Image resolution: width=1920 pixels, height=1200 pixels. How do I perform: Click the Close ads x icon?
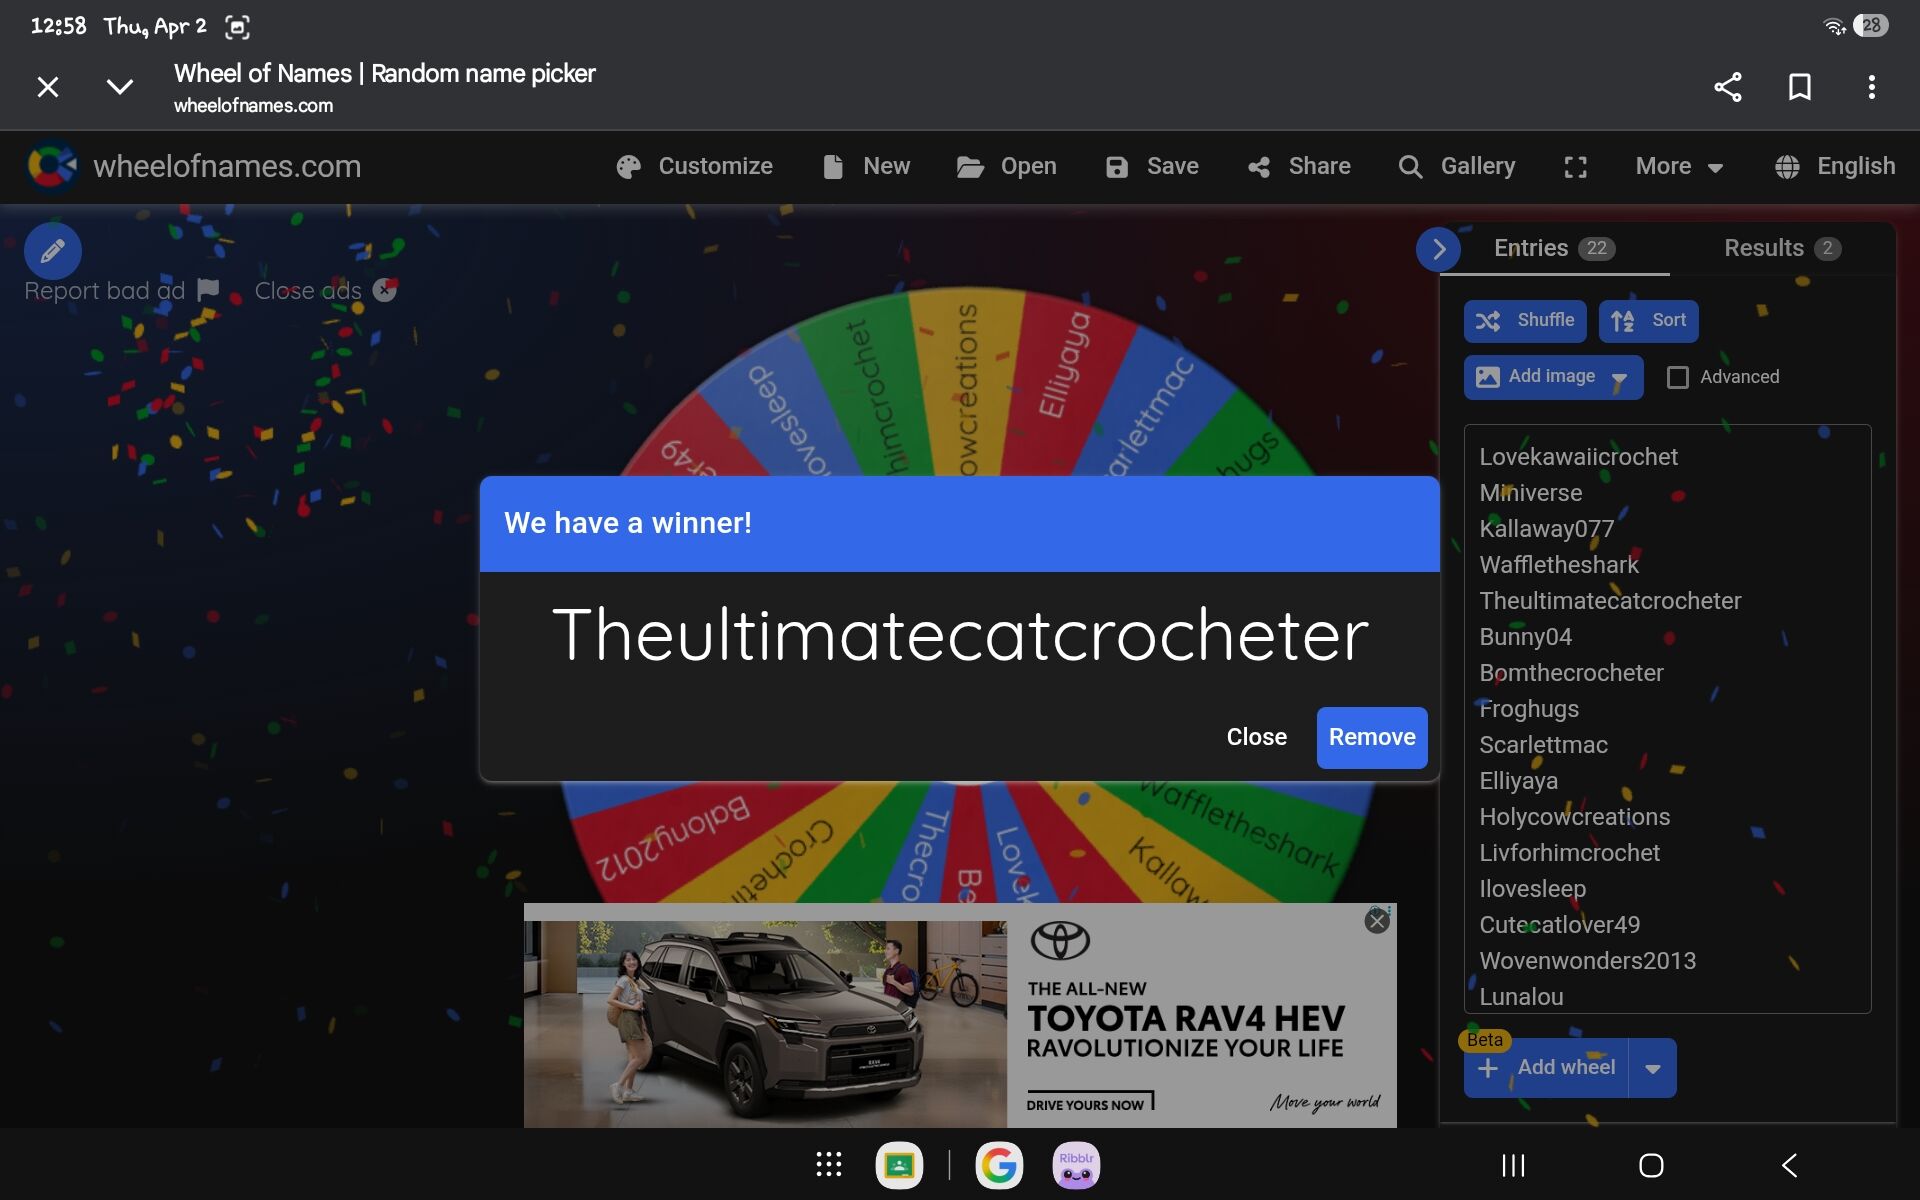click(385, 291)
